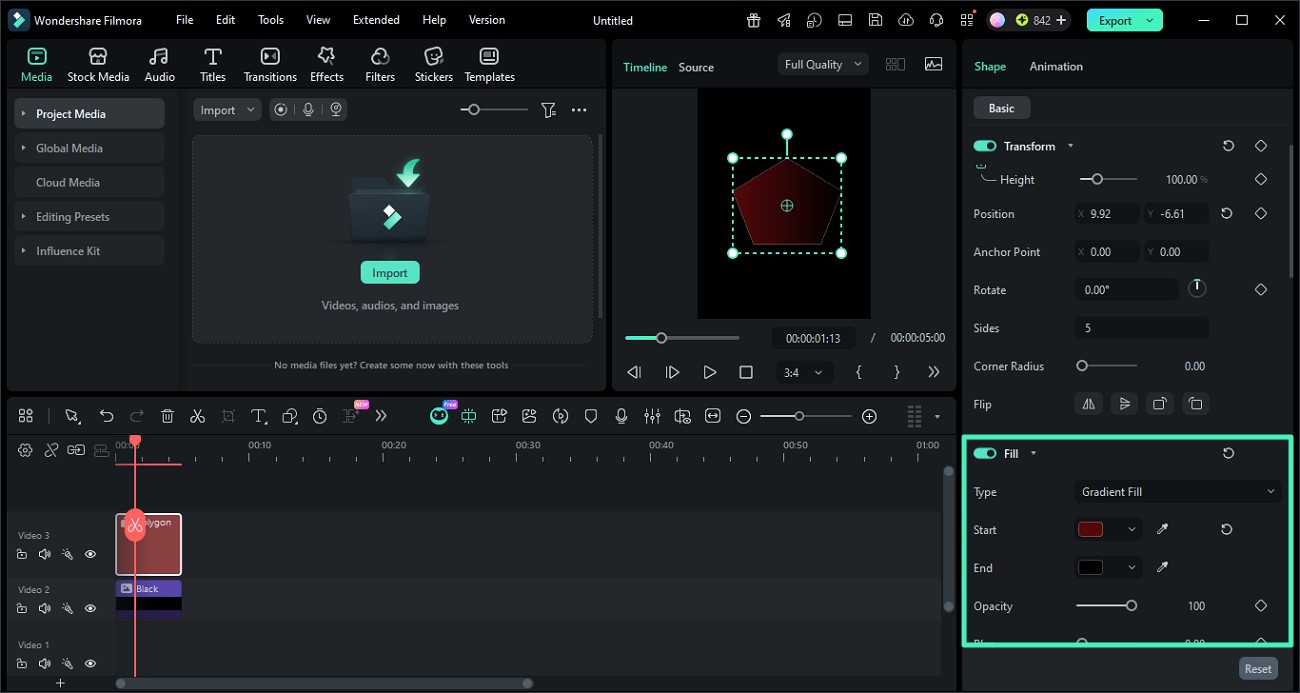
Task: Mute the Video 2 track
Action: point(44,608)
